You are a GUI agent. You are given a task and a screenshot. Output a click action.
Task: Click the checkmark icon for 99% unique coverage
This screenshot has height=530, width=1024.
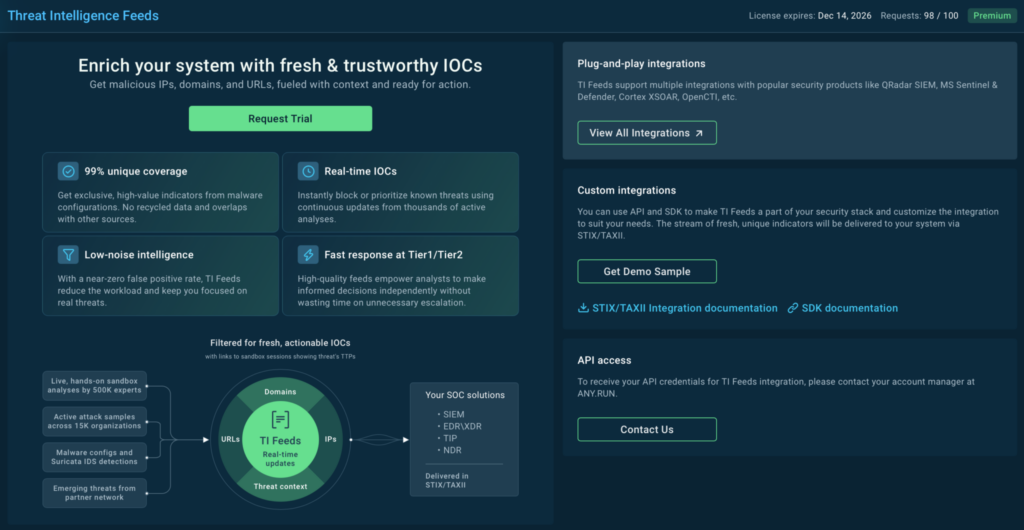[x=68, y=171]
